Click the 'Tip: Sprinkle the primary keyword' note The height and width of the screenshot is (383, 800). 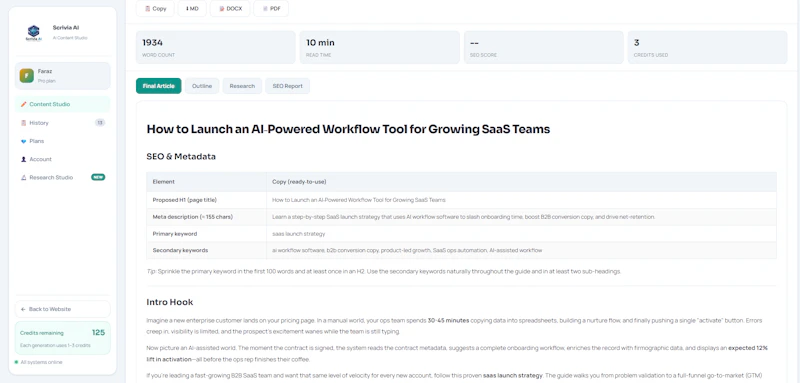384,271
